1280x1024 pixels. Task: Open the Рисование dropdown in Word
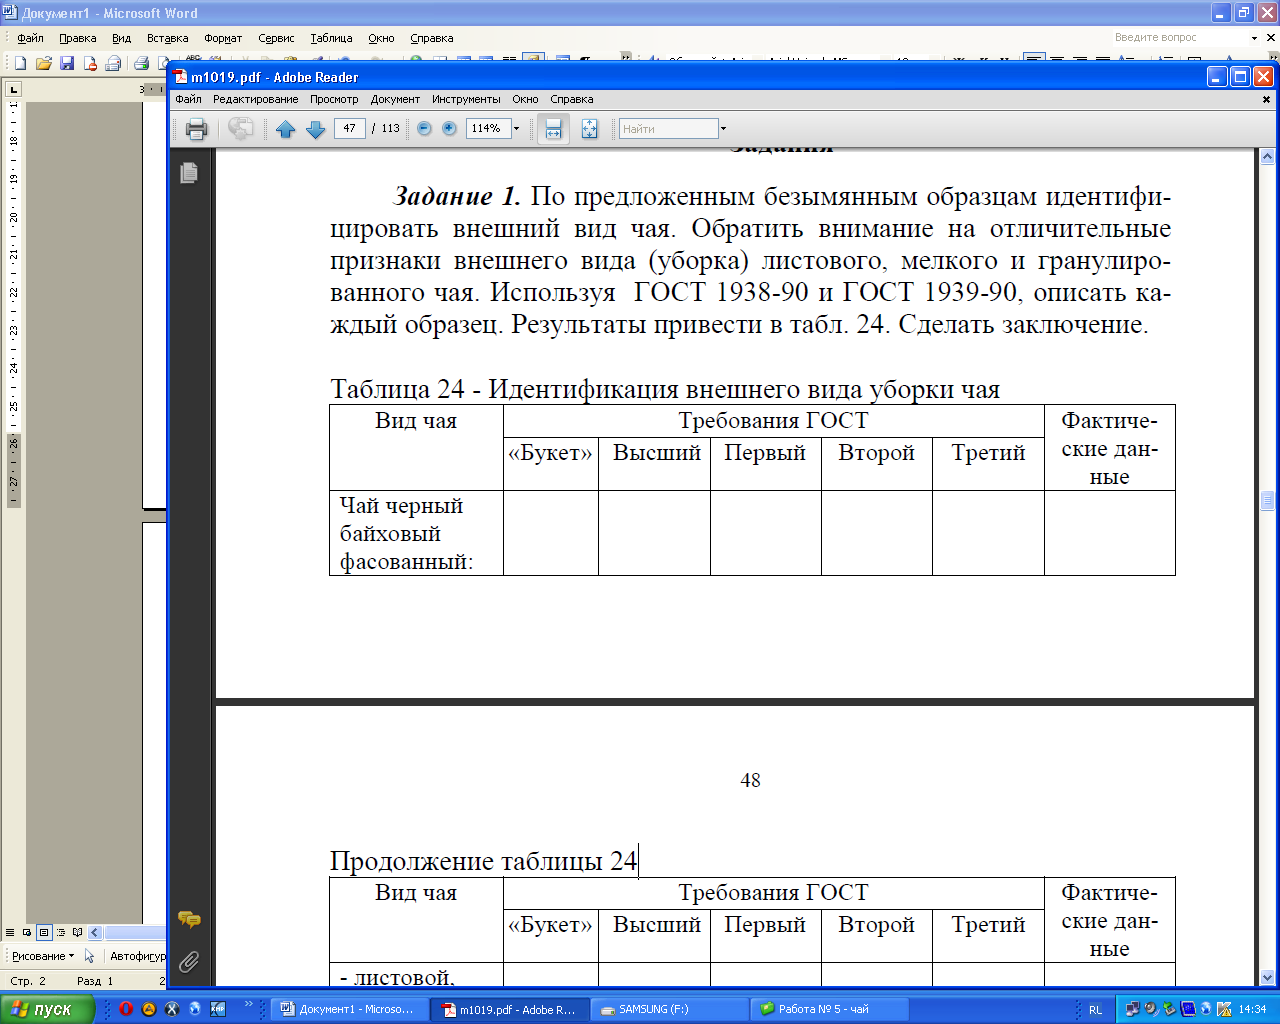[x=42, y=956]
